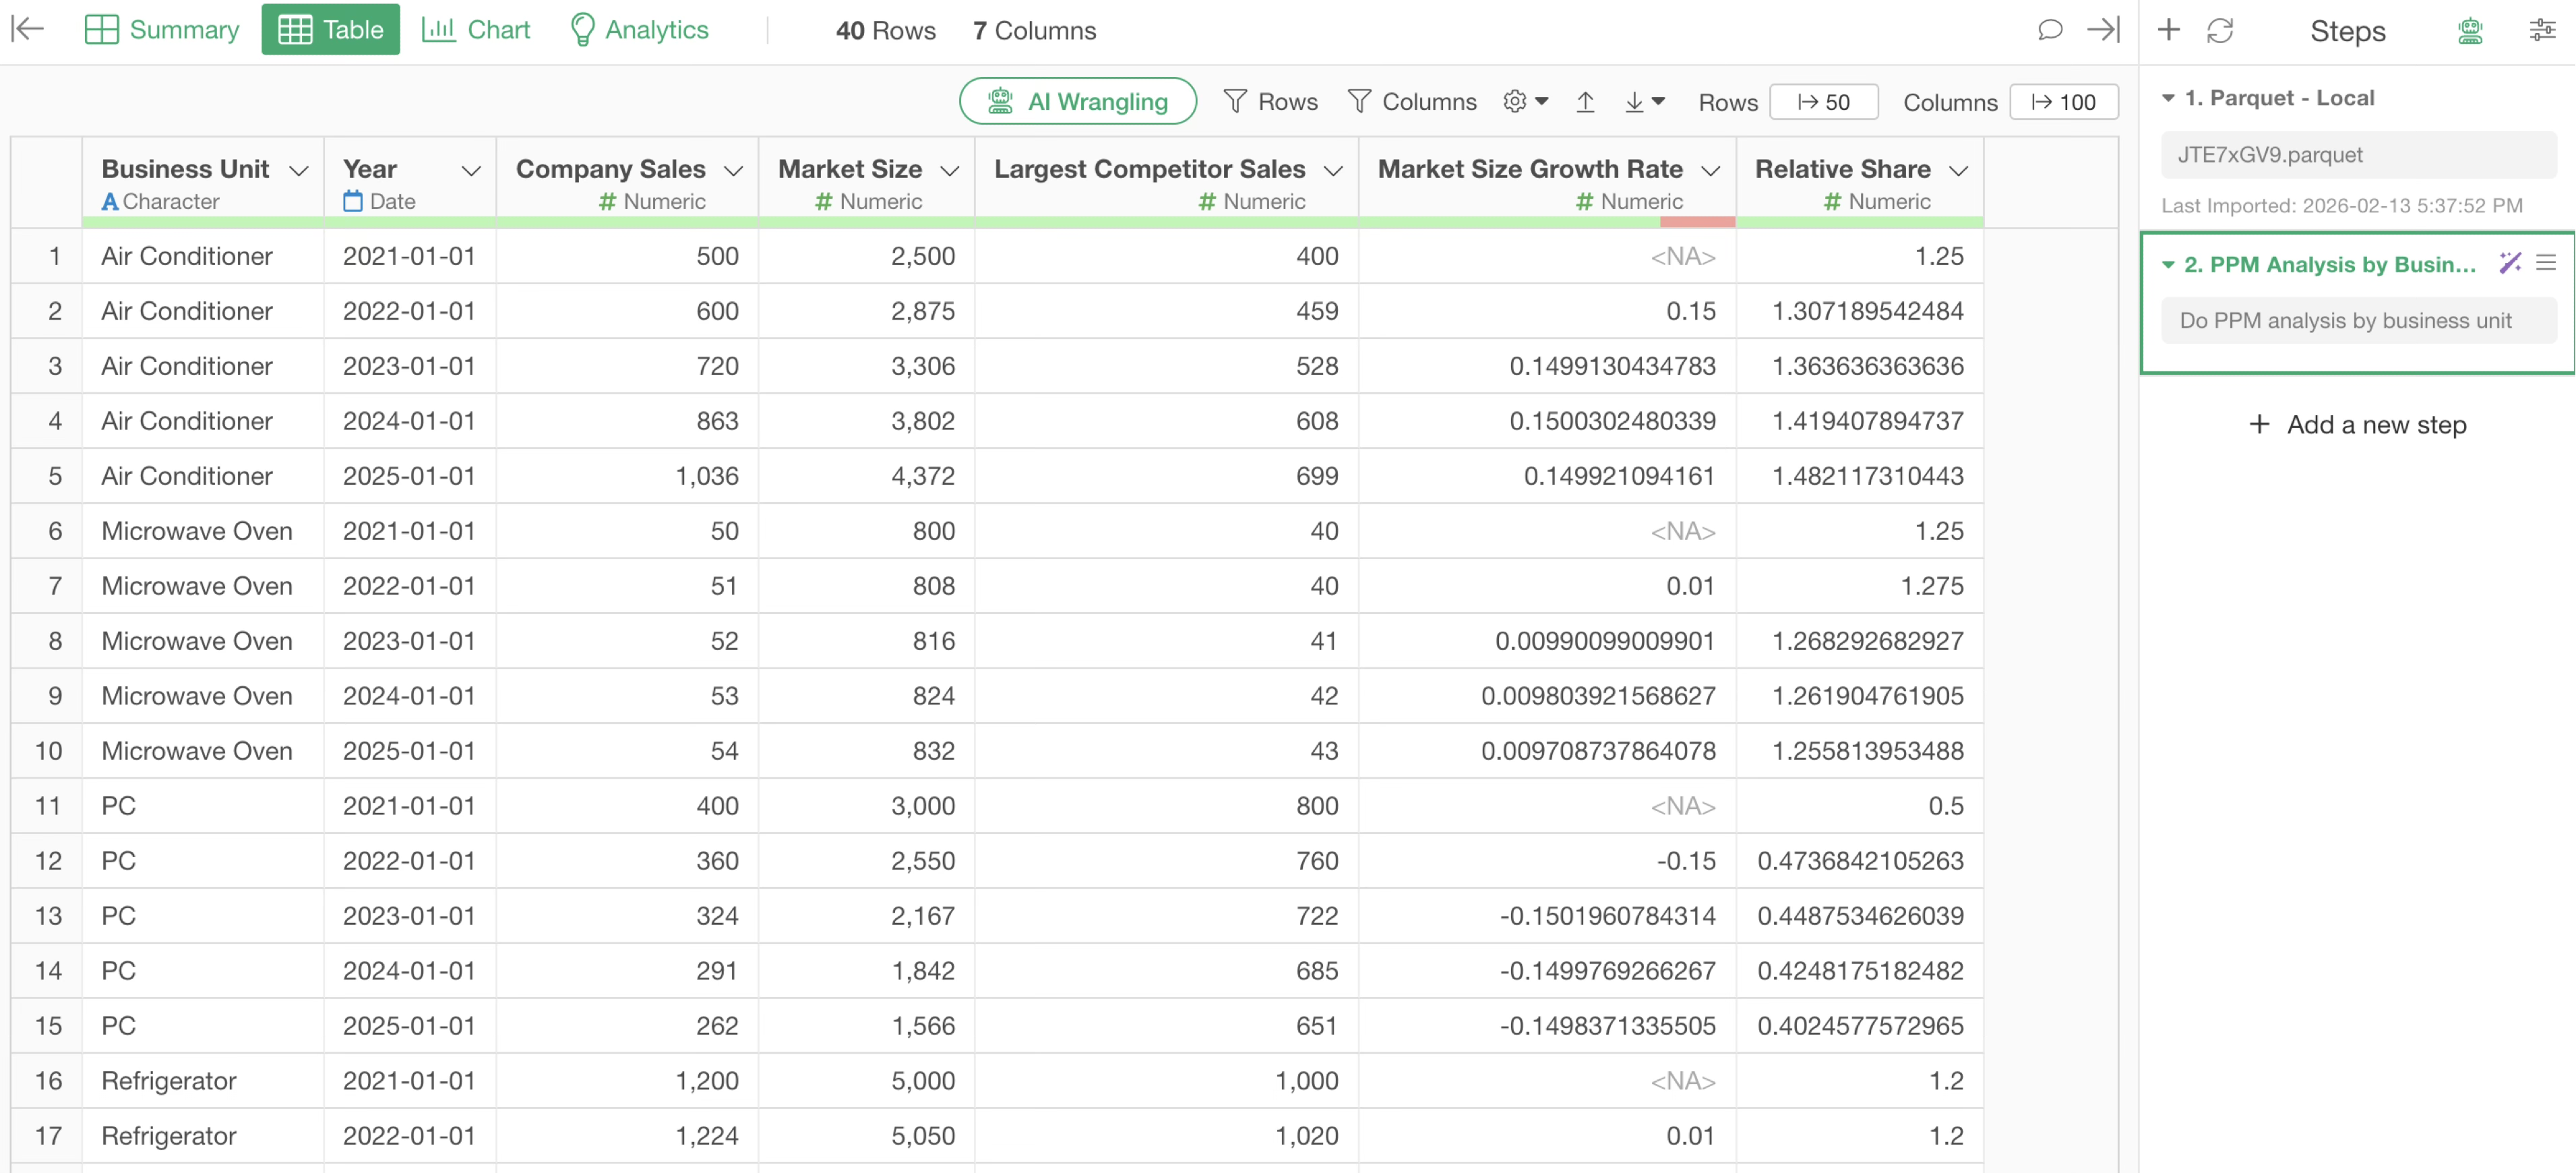
Task: Click the collapse right panel arrow icon
Action: coord(2103,30)
